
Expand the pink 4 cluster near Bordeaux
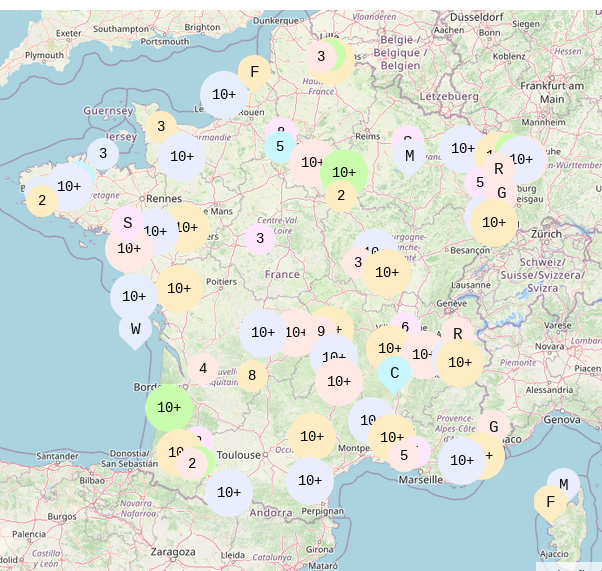click(x=203, y=369)
